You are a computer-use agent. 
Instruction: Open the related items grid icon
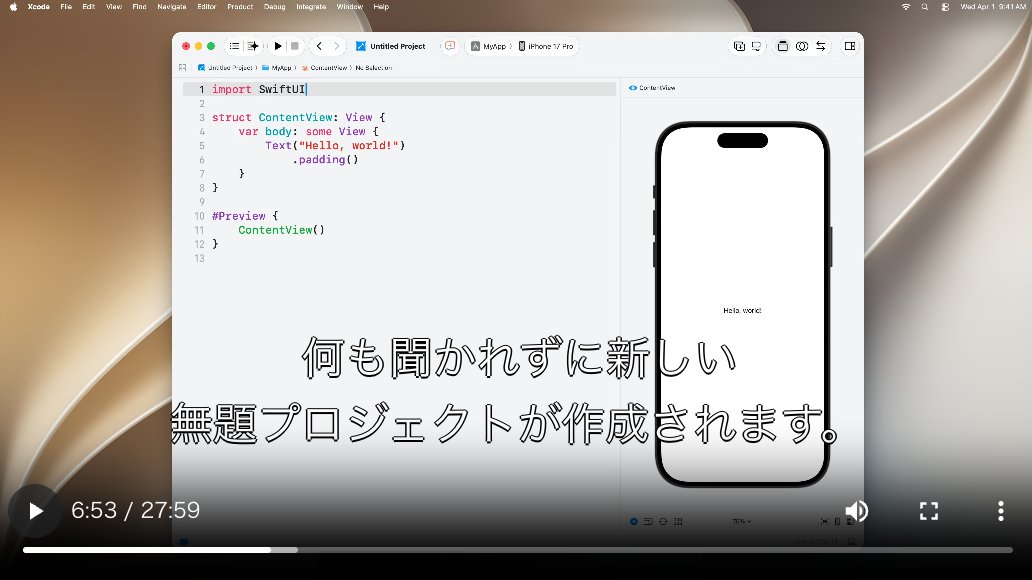tap(182, 68)
